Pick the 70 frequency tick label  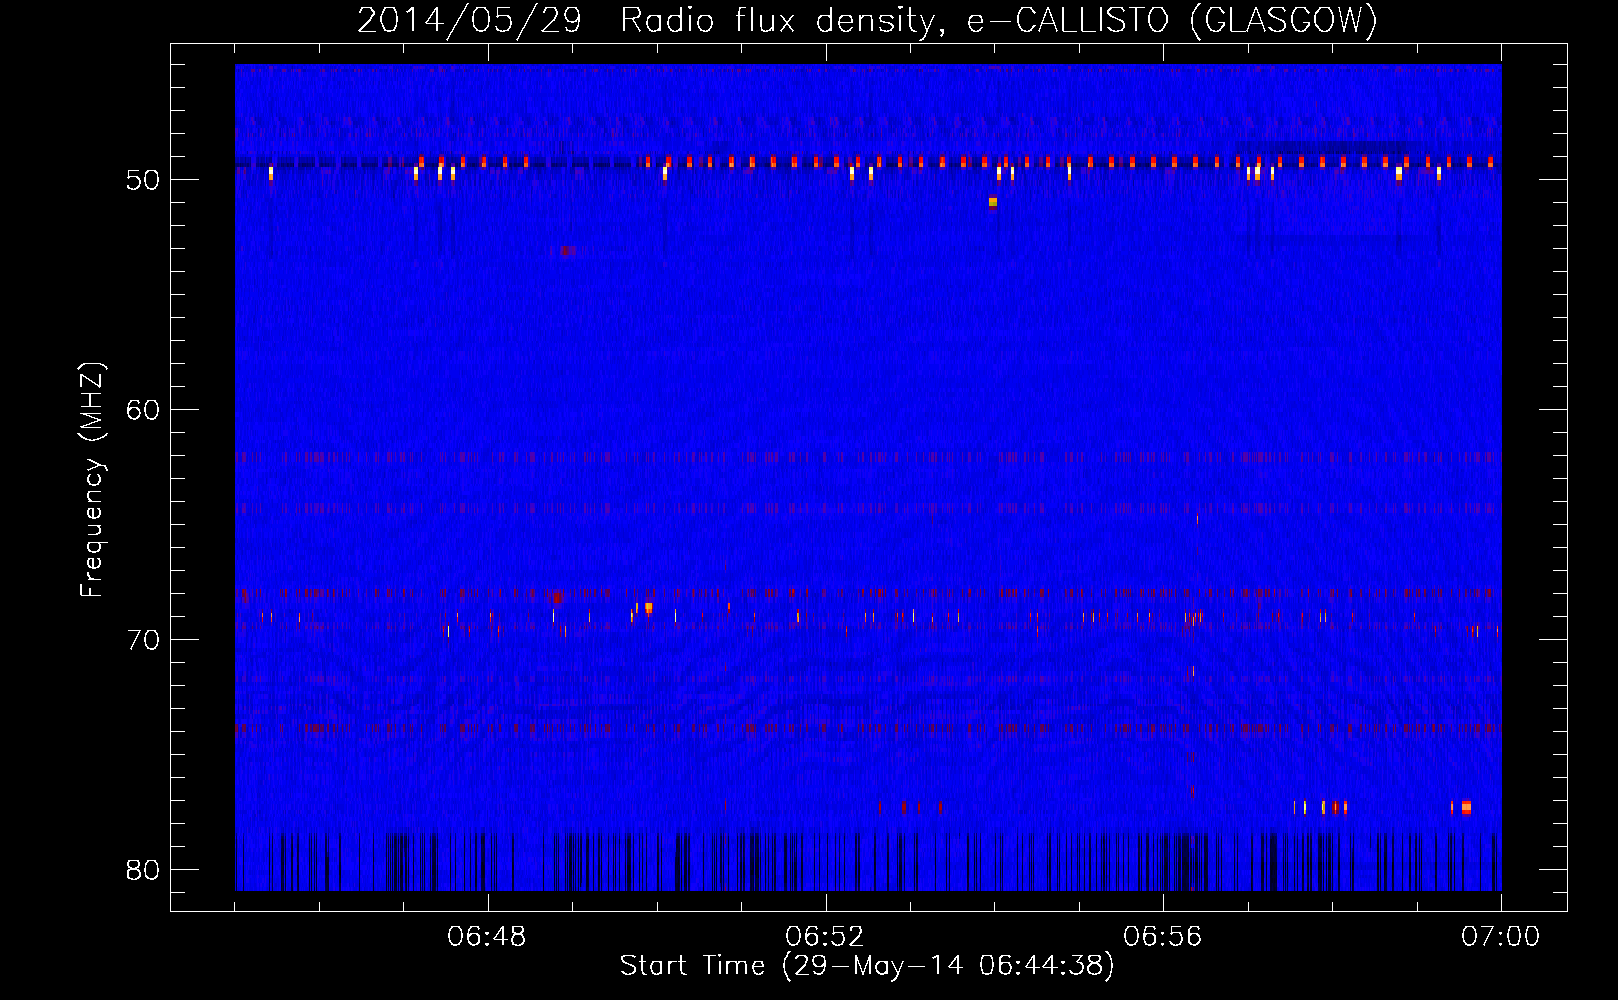point(143,640)
